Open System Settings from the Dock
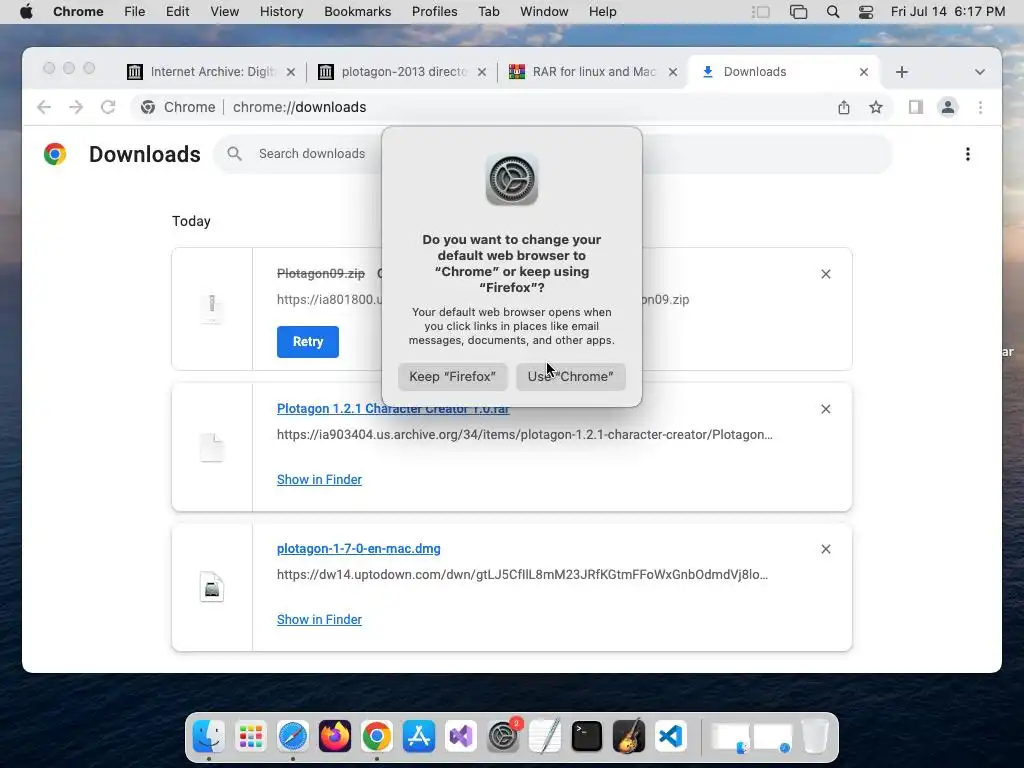The width and height of the screenshot is (1024, 768). pyautogui.click(x=504, y=737)
